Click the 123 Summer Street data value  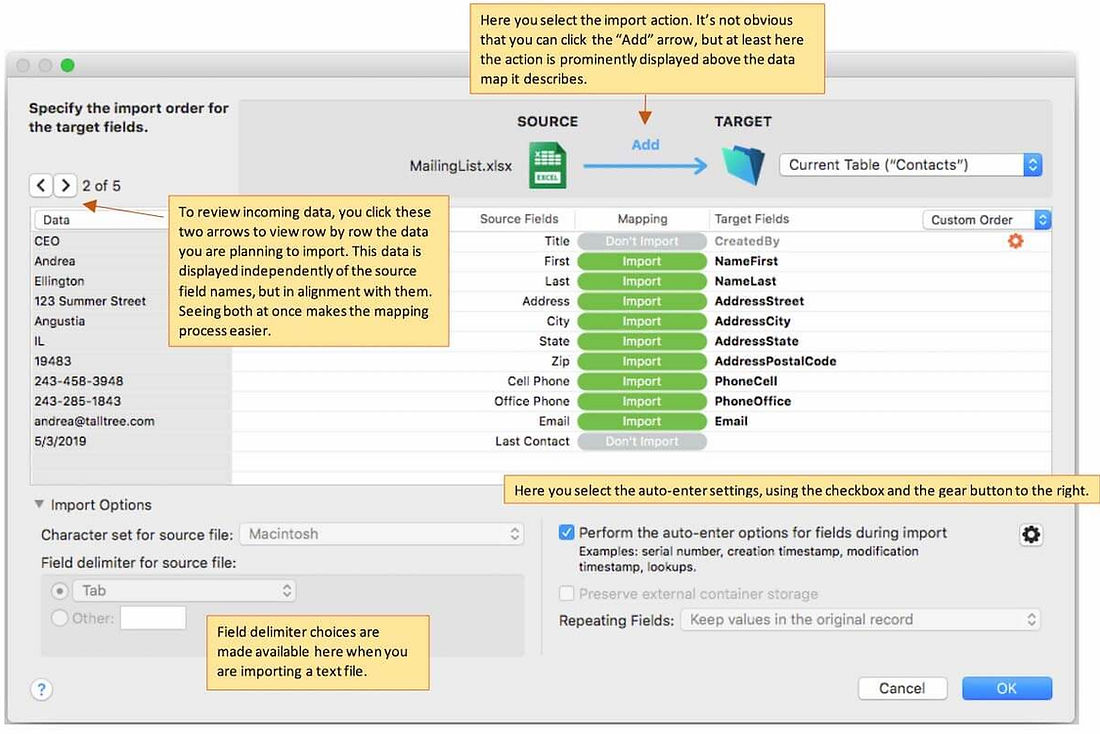click(90, 301)
